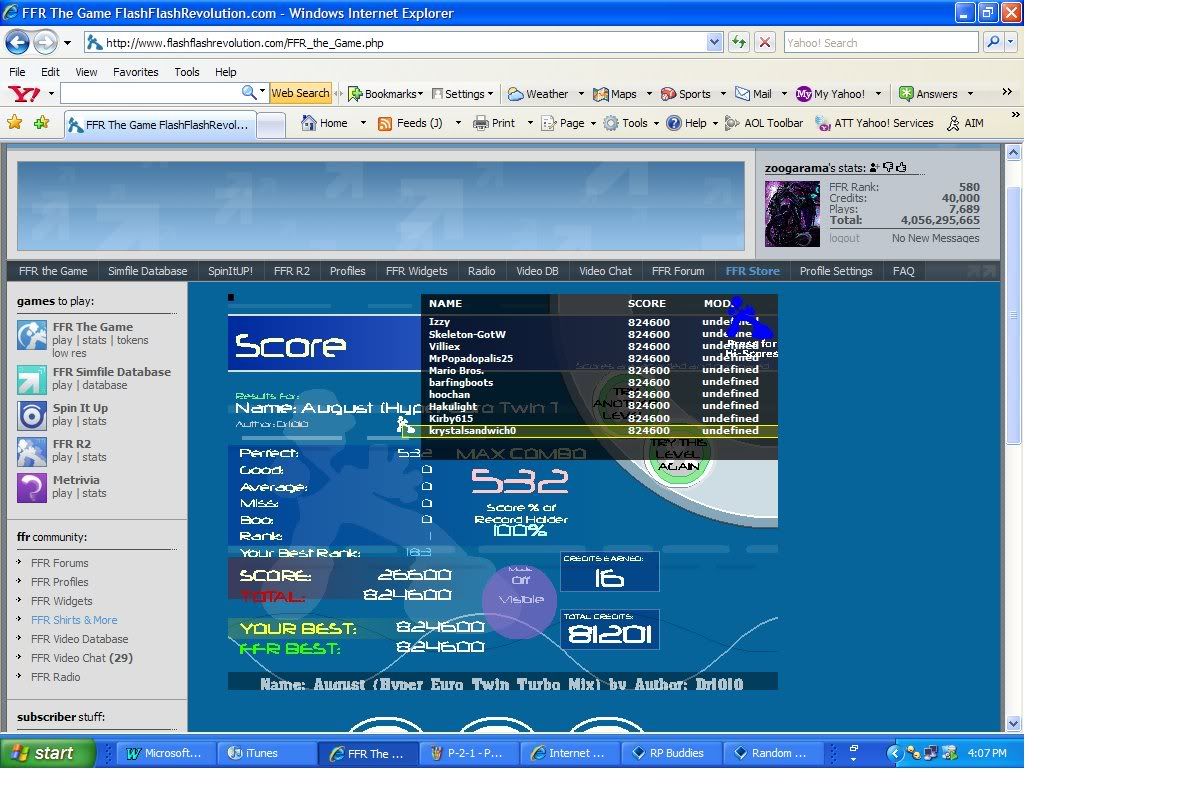Open the AOL Toolbar item

(x=764, y=123)
